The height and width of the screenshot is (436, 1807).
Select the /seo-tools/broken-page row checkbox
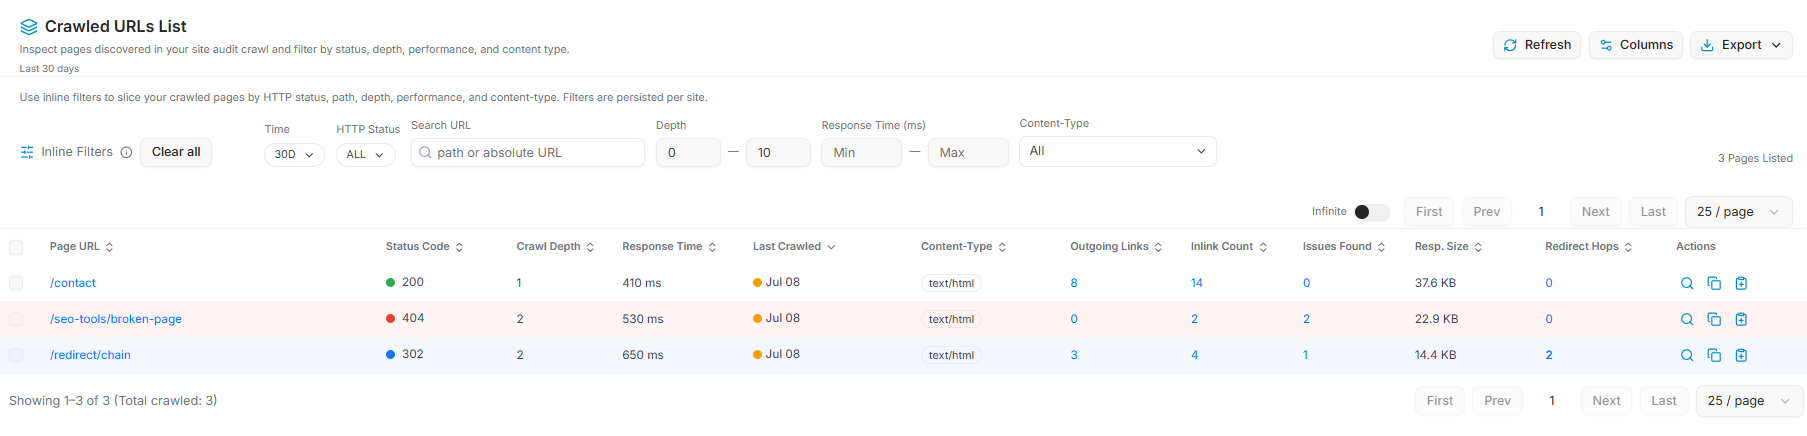tap(16, 319)
